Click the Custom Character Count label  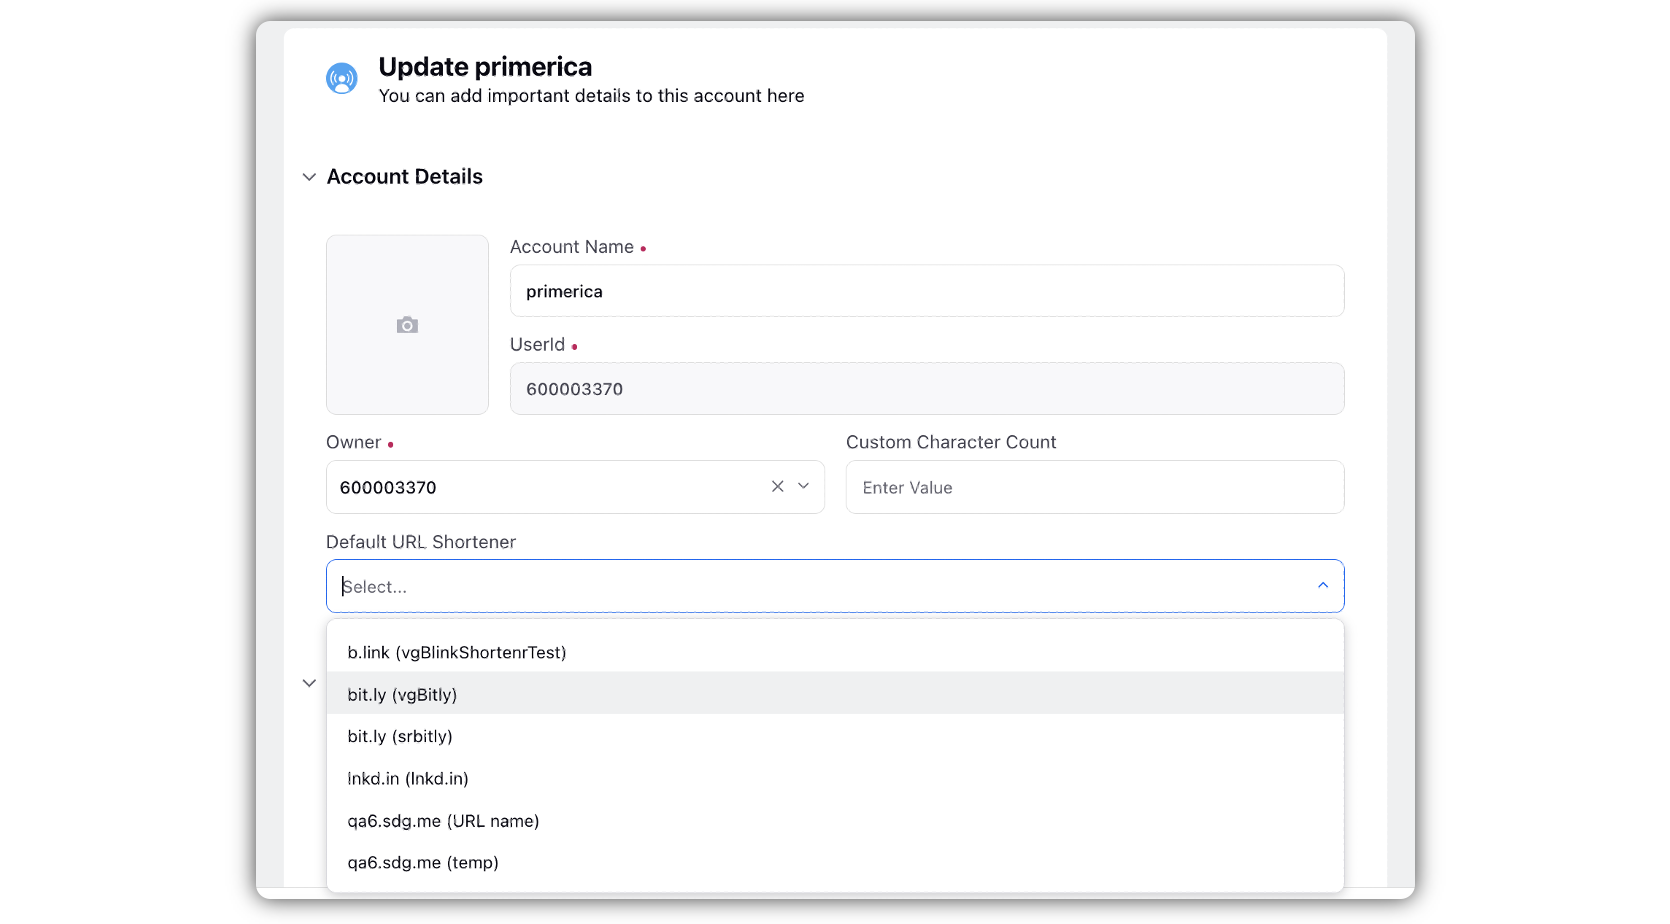[951, 442]
